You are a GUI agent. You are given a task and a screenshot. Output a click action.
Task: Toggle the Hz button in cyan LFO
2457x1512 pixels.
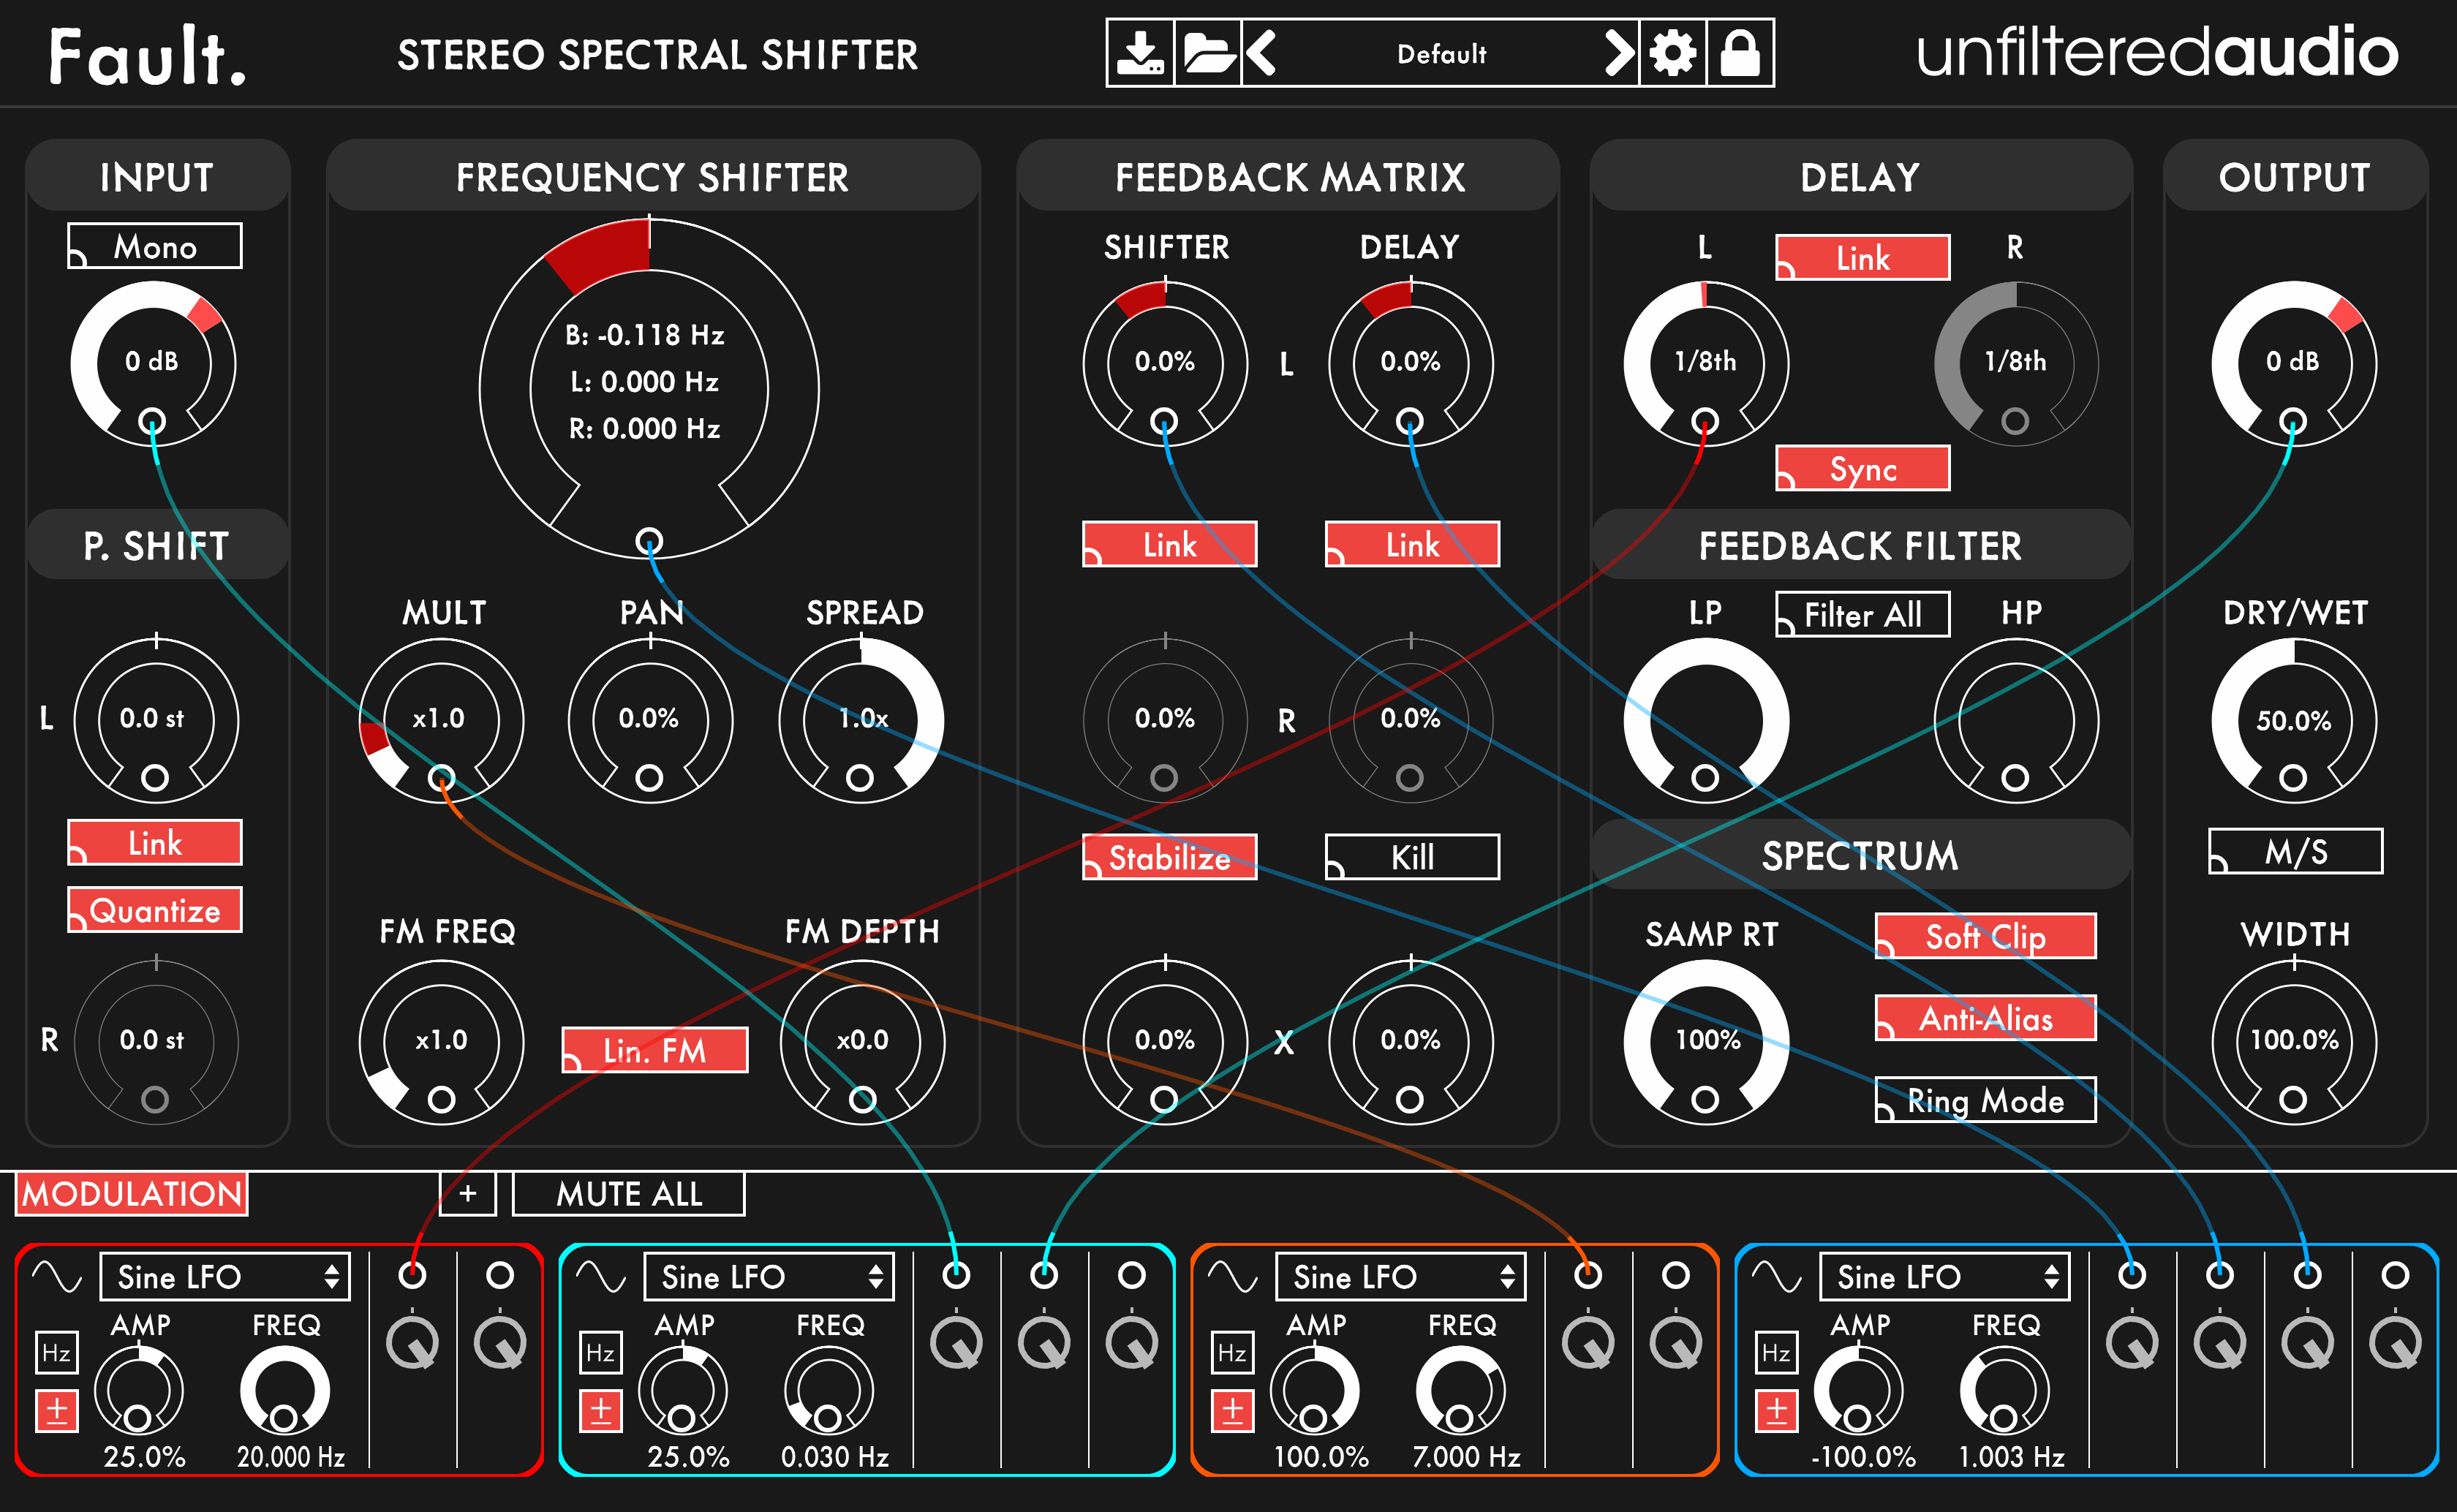pyautogui.click(x=600, y=1353)
